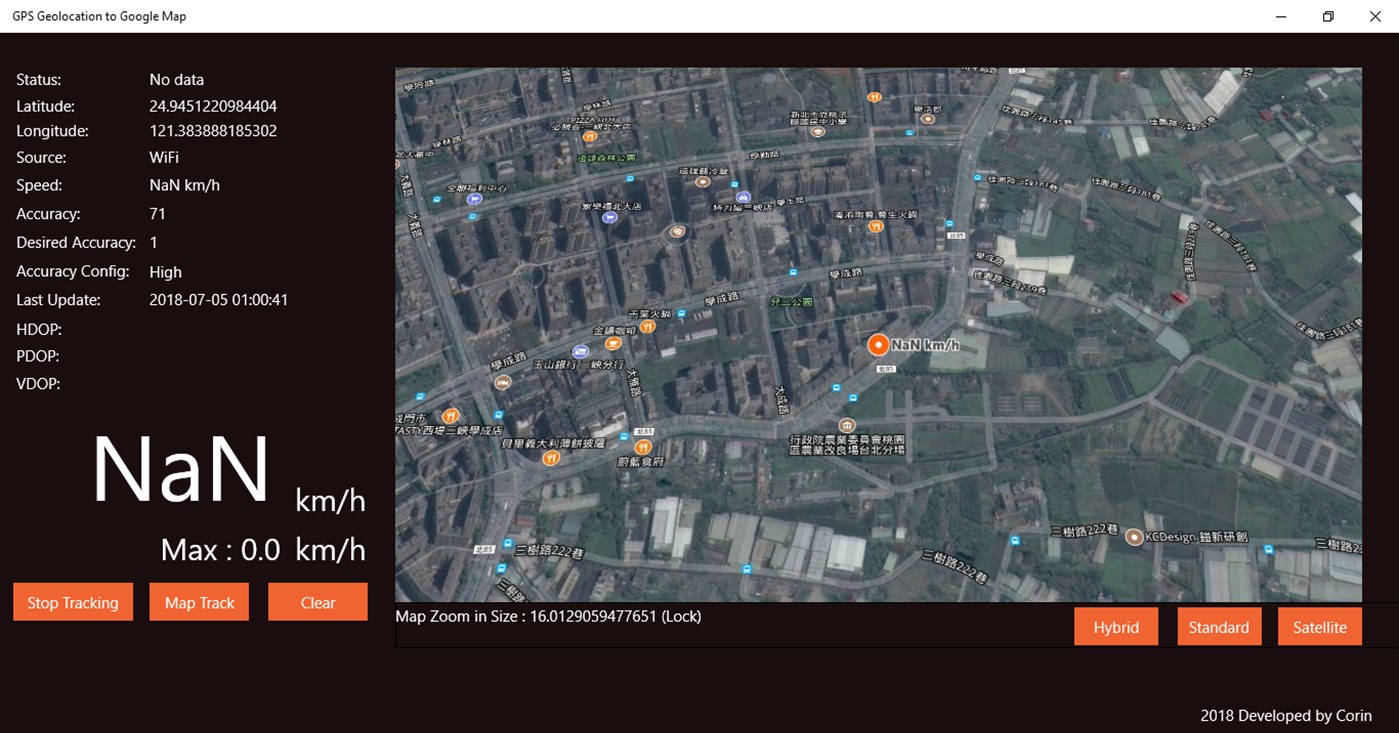Image resolution: width=1399 pixels, height=733 pixels.
Task: Enable Hybrid map view
Action: [1116, 626]
